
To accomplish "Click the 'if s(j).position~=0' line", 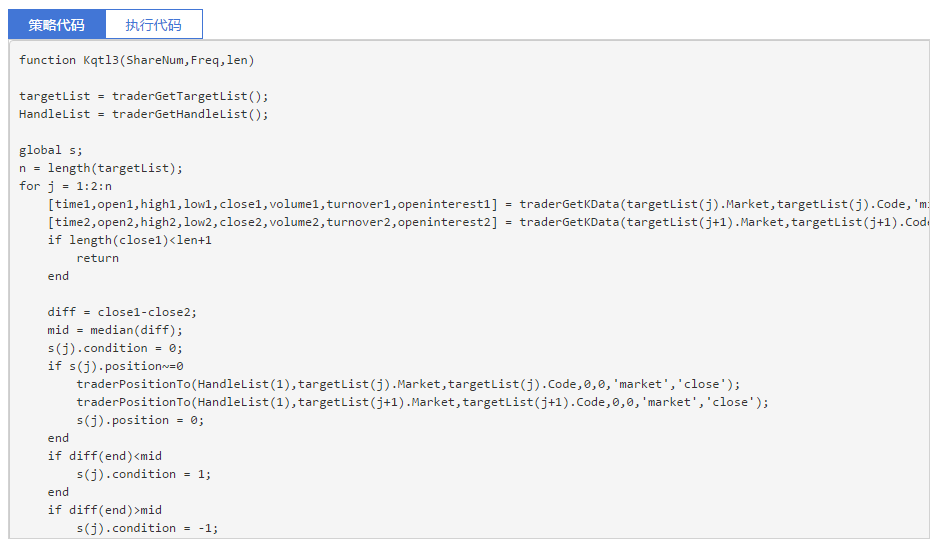I will point(115,366).
